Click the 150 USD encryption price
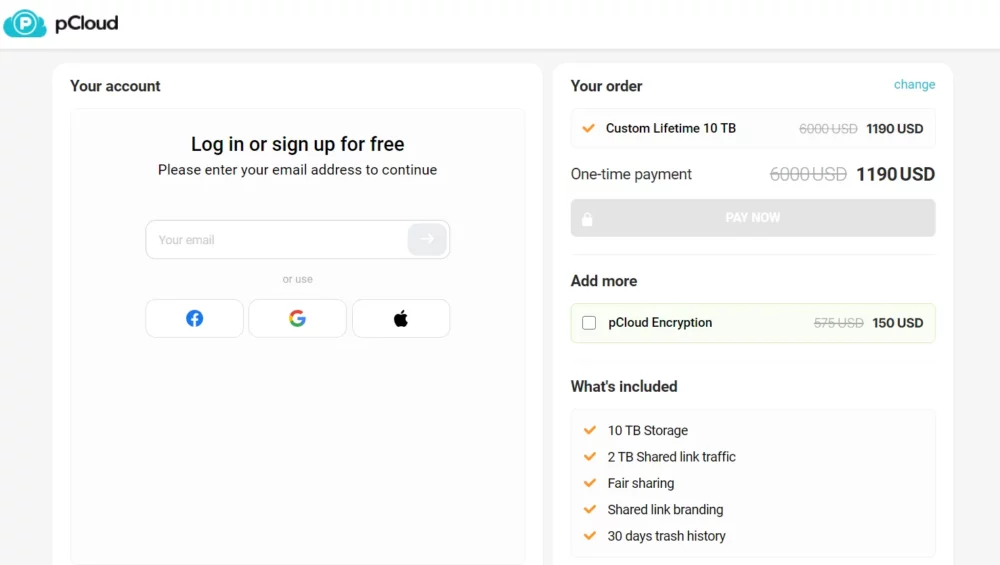Viewport: 1000px width, 565px height. click(x=897, y=323)
